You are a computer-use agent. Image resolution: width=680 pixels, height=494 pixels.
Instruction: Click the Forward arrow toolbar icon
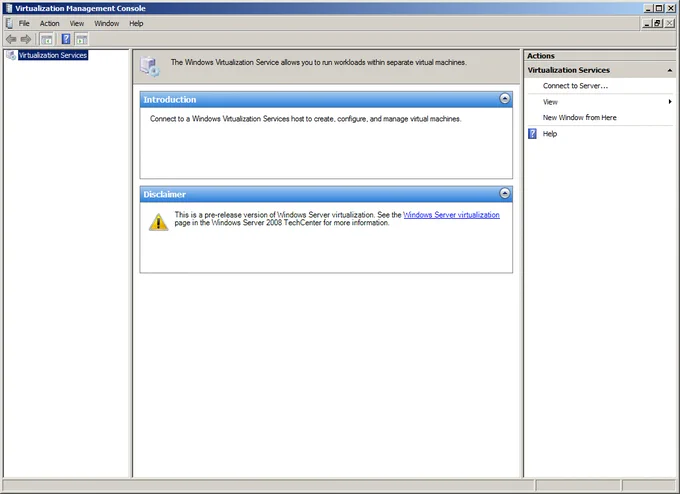coord(26,39)
